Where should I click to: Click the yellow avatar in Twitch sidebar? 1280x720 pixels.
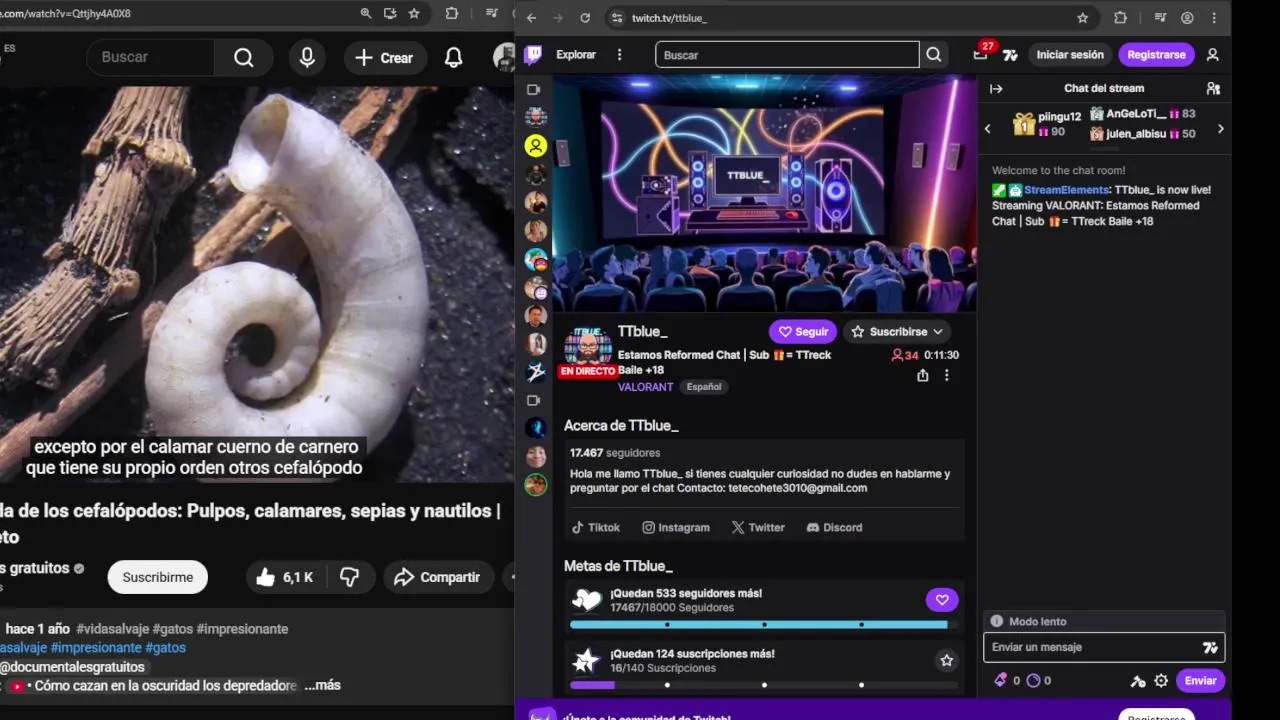click(x=536, y=146)
